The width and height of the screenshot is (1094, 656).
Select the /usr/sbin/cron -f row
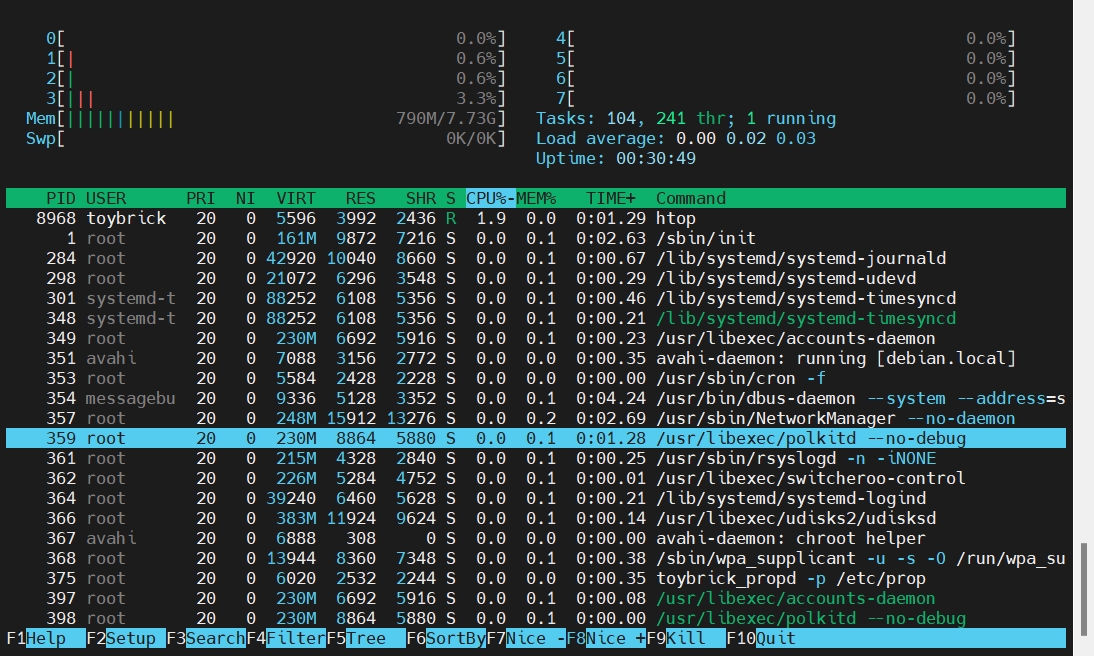(536, 378)
